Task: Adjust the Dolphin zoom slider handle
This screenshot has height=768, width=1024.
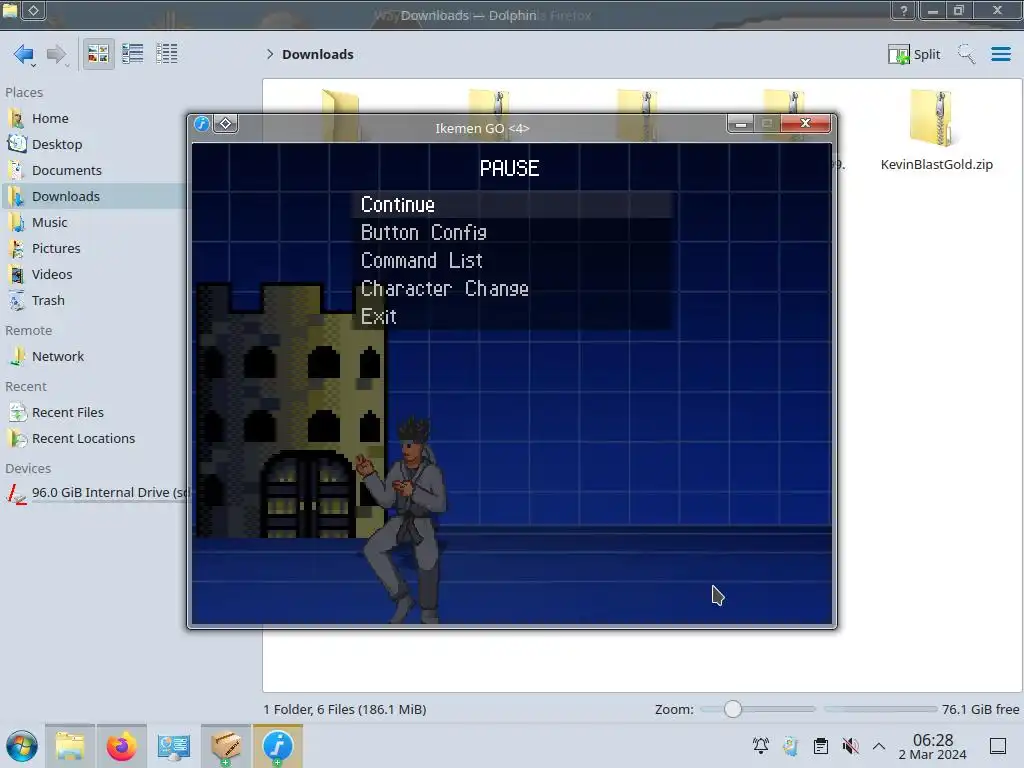Action: (x=733, y=709)
